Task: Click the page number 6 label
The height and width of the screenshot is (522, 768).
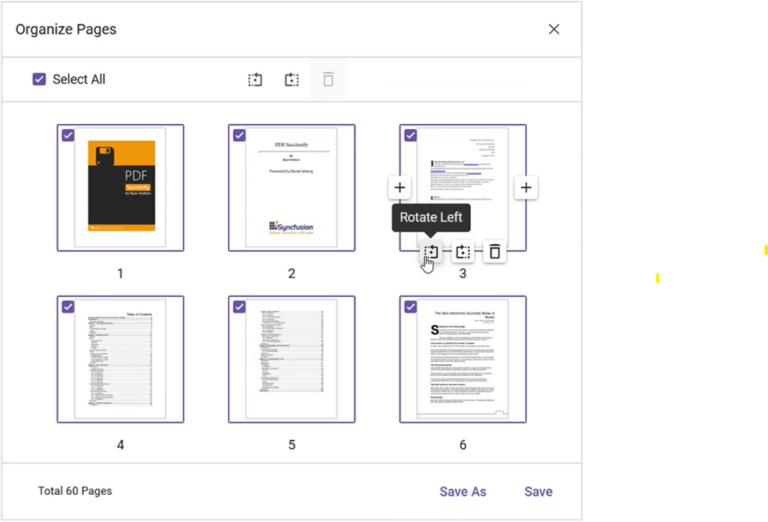Action: click(463, 445)
